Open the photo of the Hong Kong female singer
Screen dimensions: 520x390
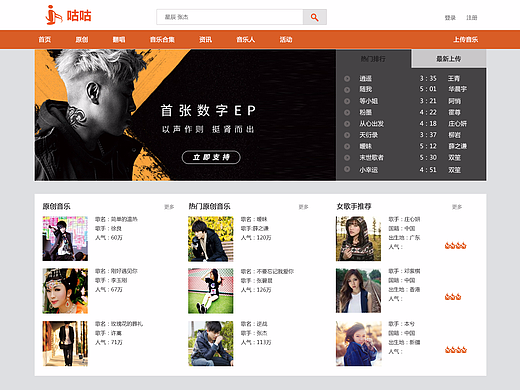(x=358, y=291)
